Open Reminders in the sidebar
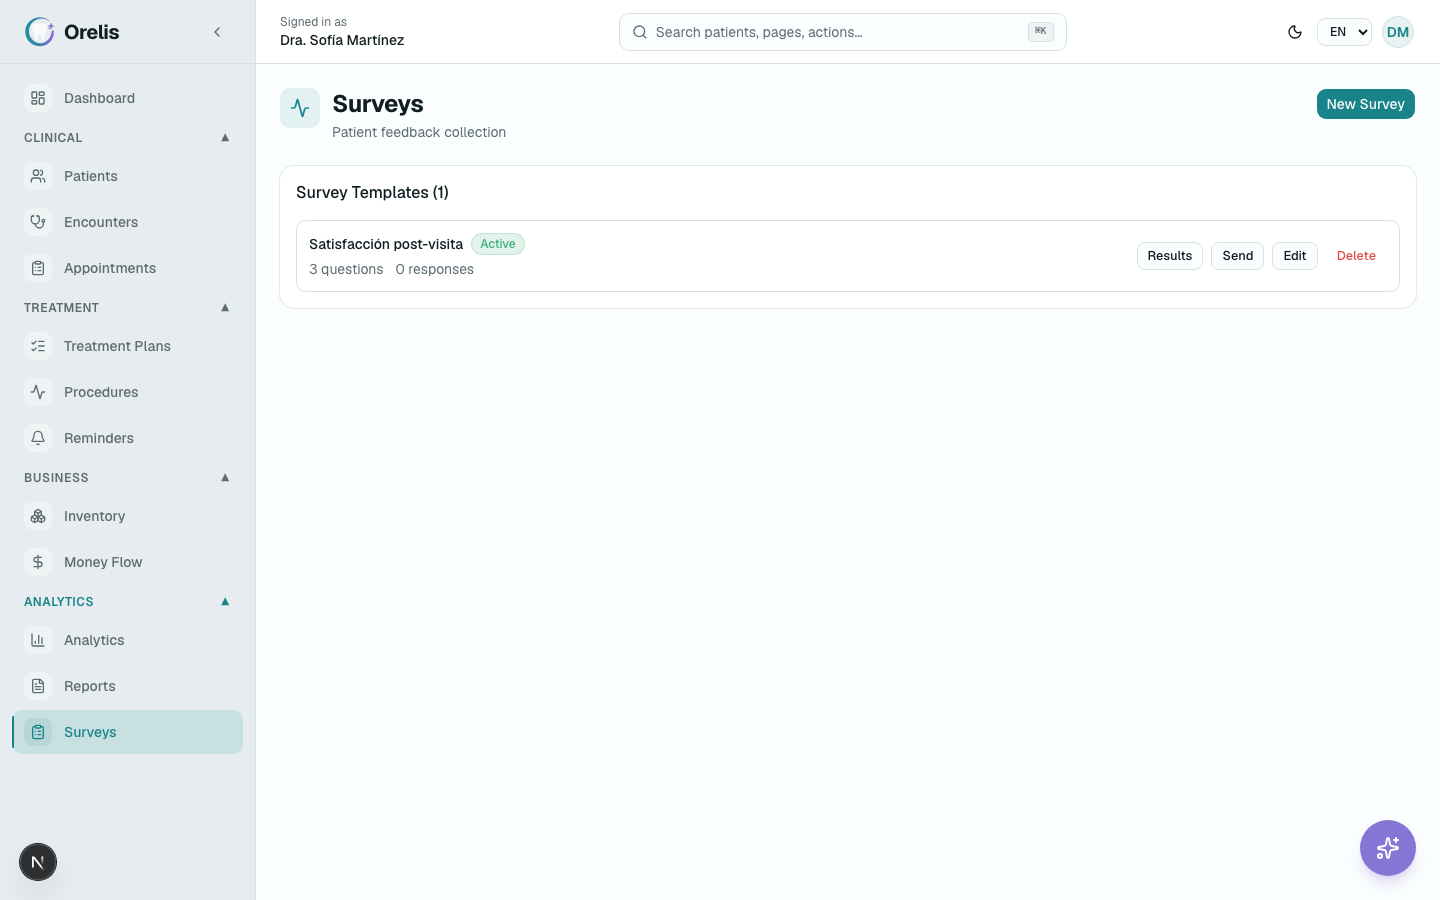1440x900 pixels. 128,438
